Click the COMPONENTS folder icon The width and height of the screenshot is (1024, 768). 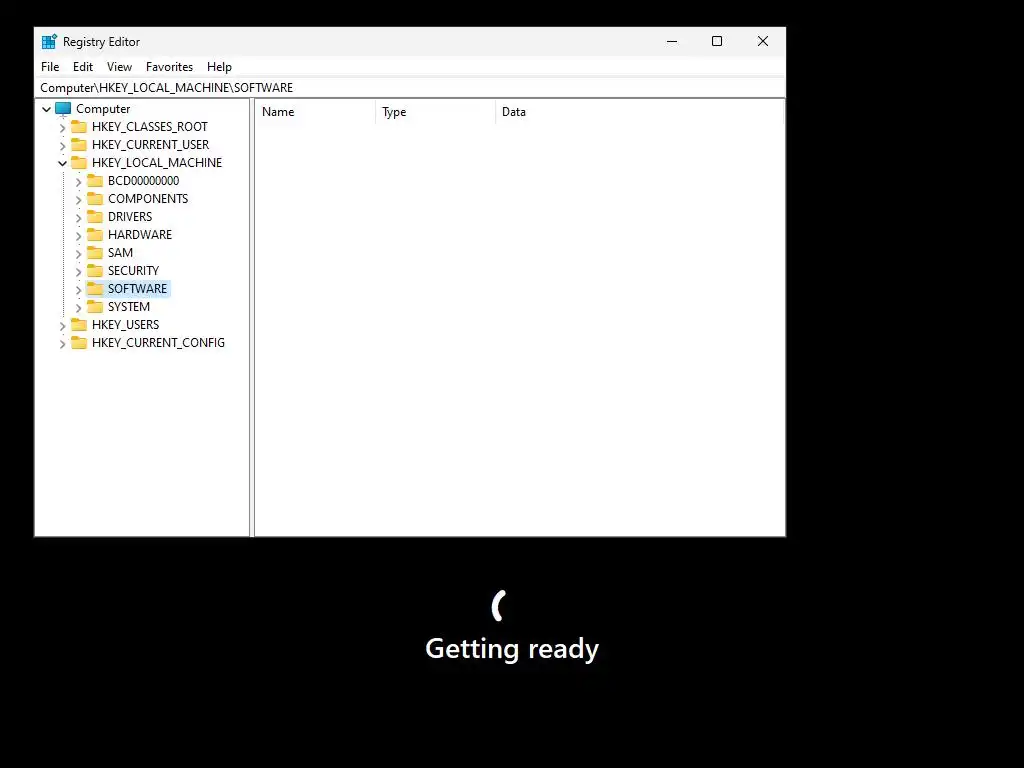click(x=95, y=199)
